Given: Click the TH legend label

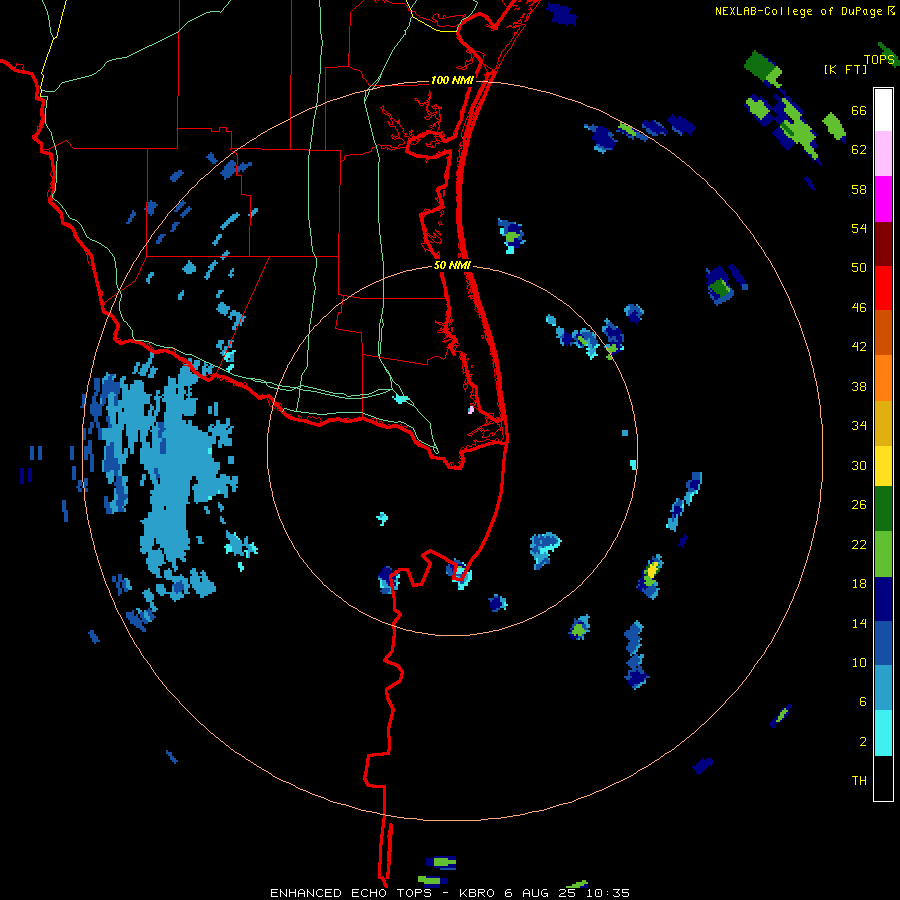Looking at the screenshot, I should point(859,781).
